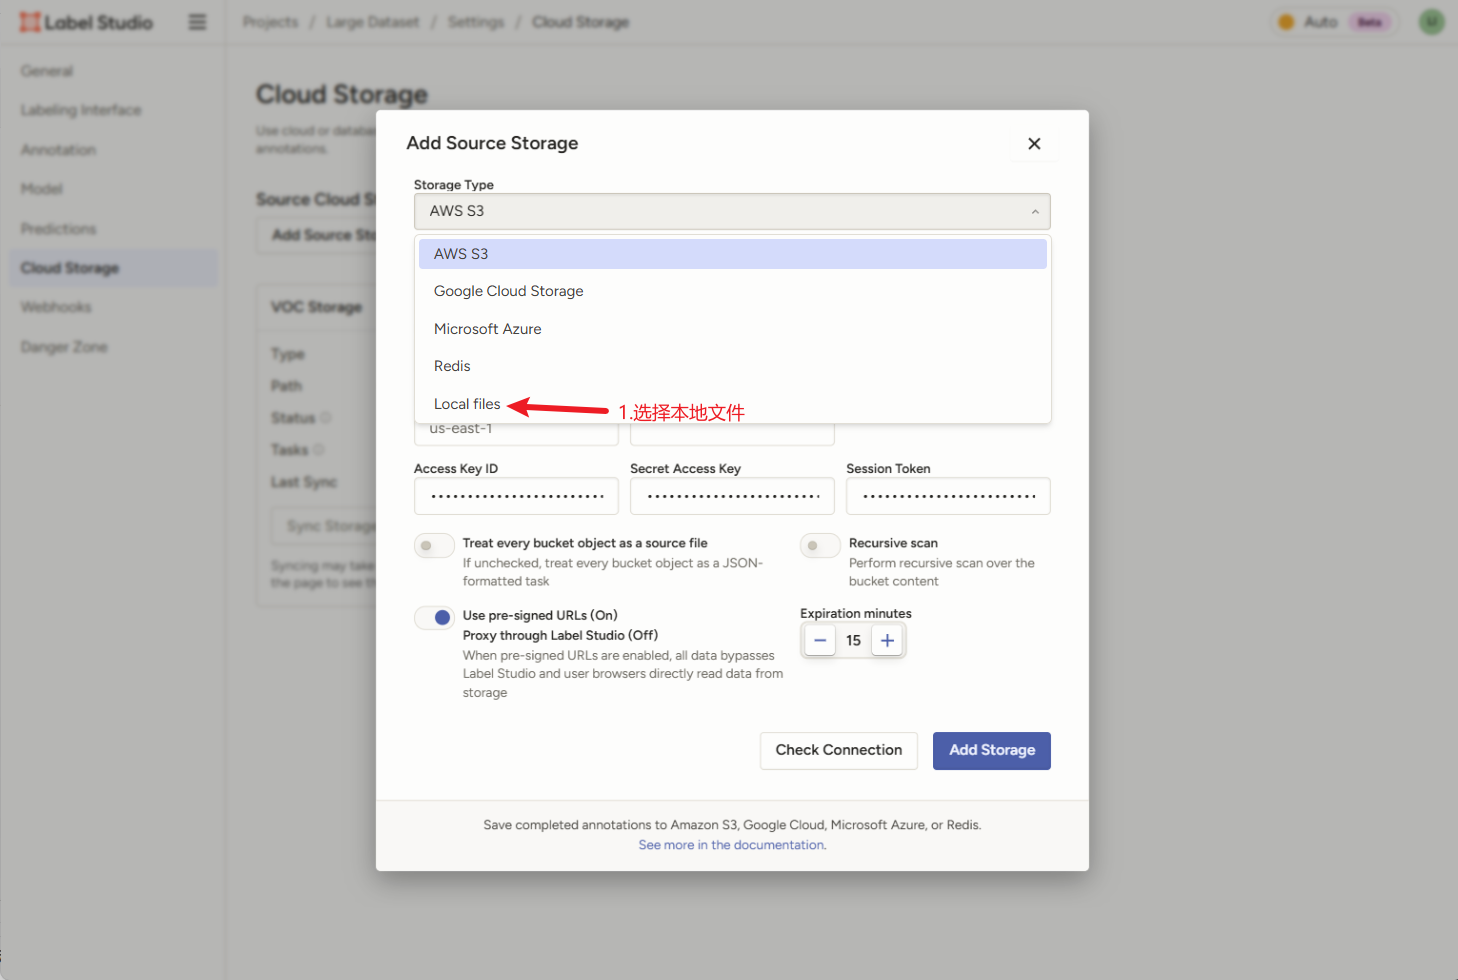Decrease expiration minutes with minus button
Screen dimensions: 1458x980
(820, 640)
